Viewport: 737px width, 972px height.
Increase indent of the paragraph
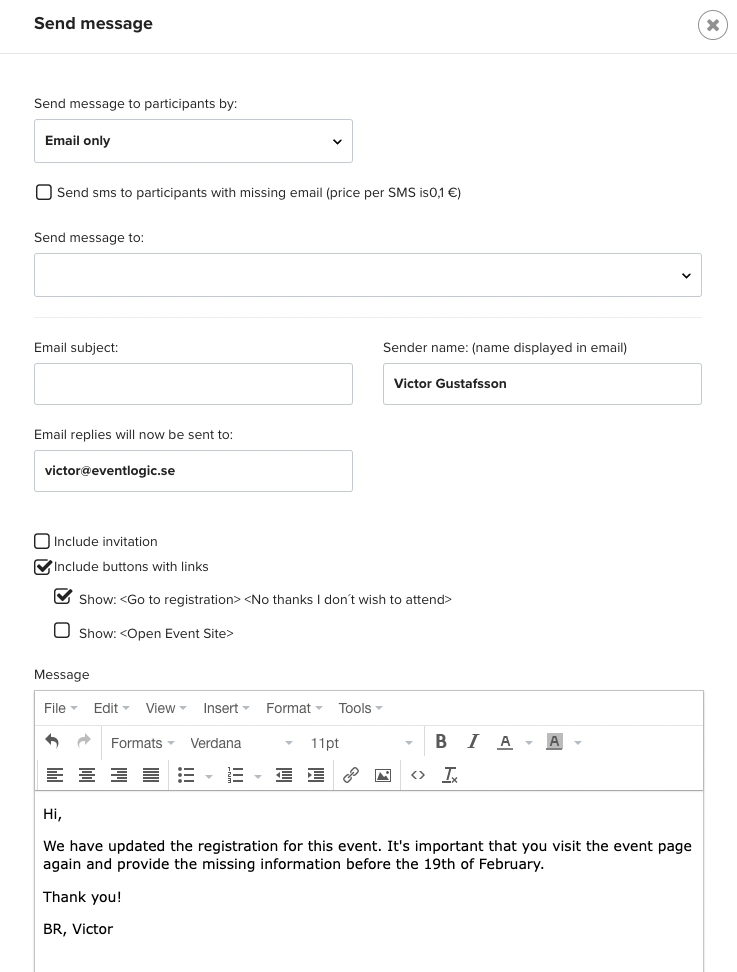click(316, 775)
